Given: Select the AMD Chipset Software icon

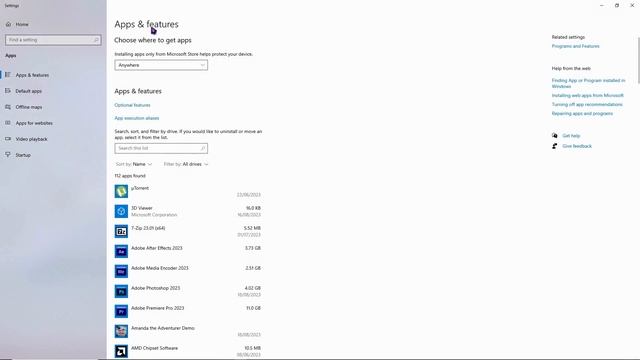Looking at the screenshot, I should click(x=121, y=351).
